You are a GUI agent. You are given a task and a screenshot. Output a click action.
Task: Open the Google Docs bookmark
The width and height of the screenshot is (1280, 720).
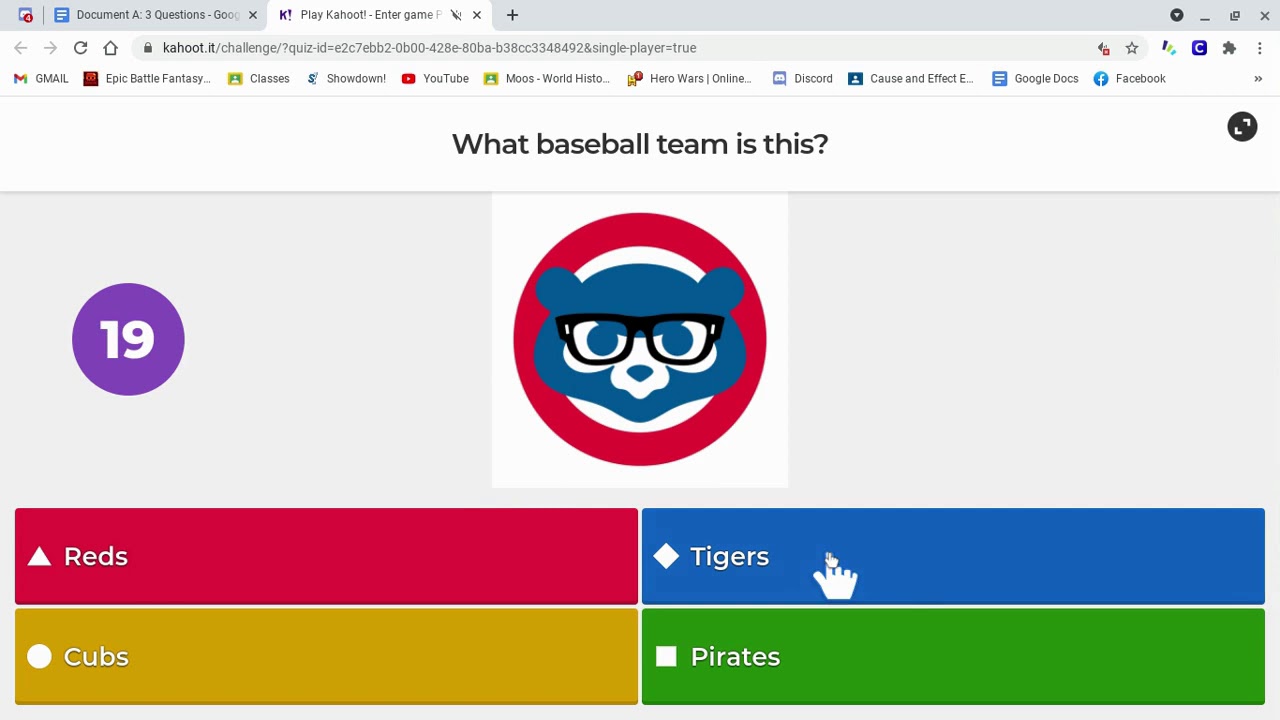pyautogui.click(x=1035, y=79)
